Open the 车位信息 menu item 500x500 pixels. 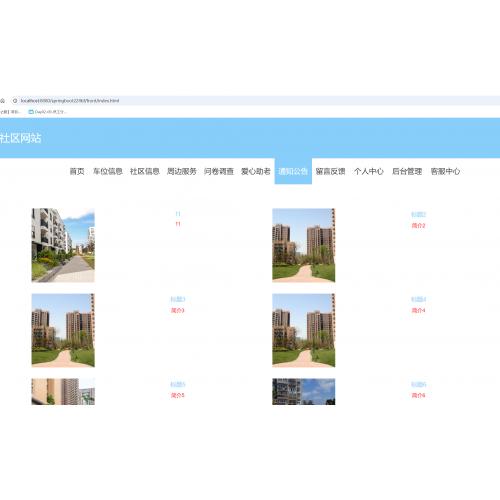(108, 171)
